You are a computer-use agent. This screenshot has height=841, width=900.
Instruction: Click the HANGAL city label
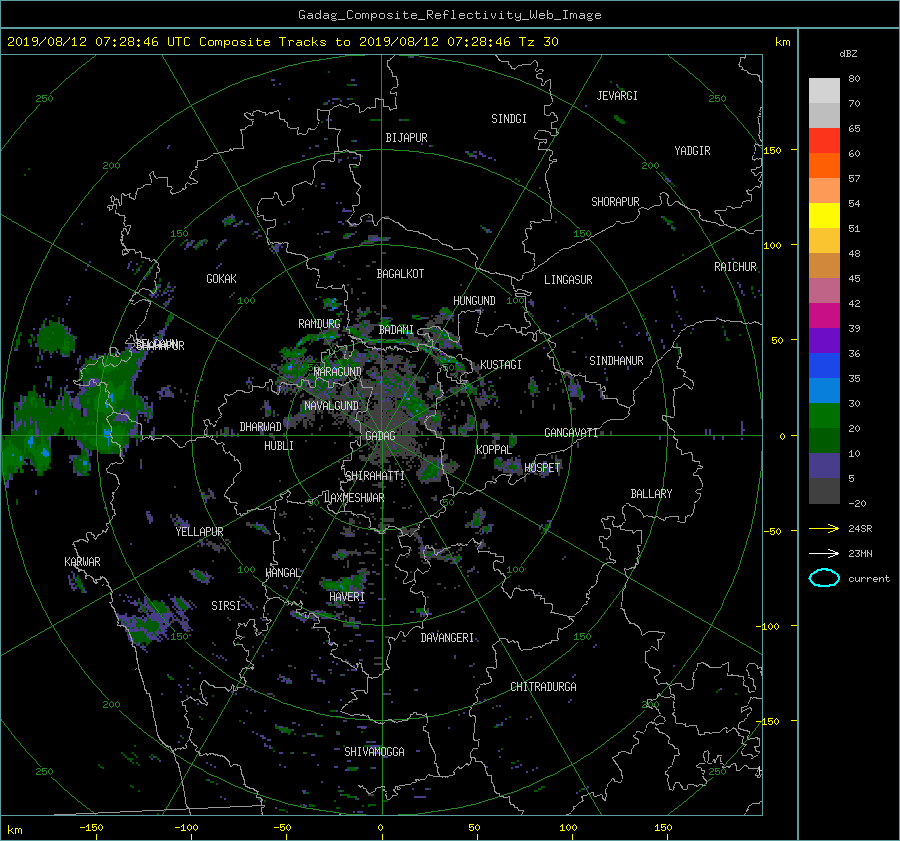pyautogui.click(x=282, y=572)
